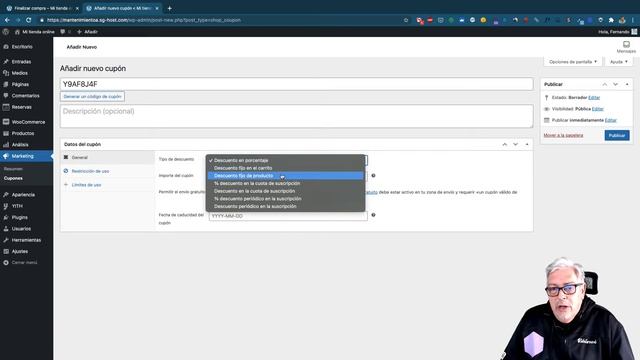640x360 pixels.
Task: Select Descuento en porcentaje option
Action: [x=285, y=160]
